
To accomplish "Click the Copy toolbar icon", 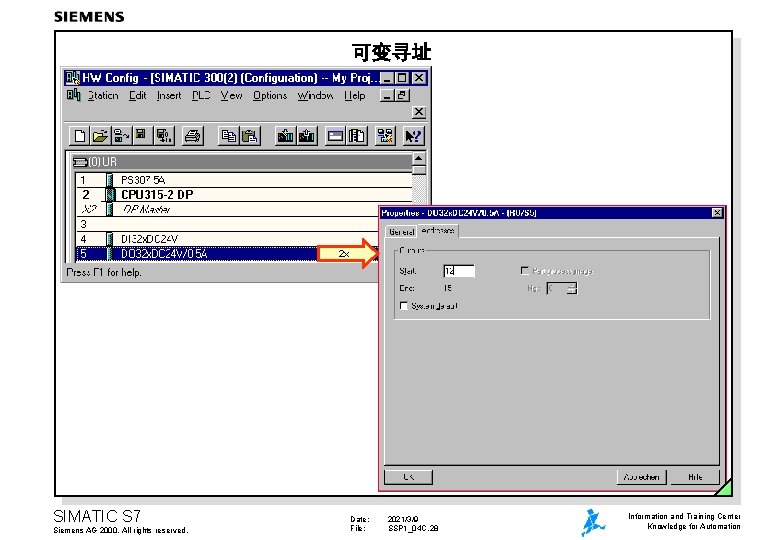I will point(229,136).
